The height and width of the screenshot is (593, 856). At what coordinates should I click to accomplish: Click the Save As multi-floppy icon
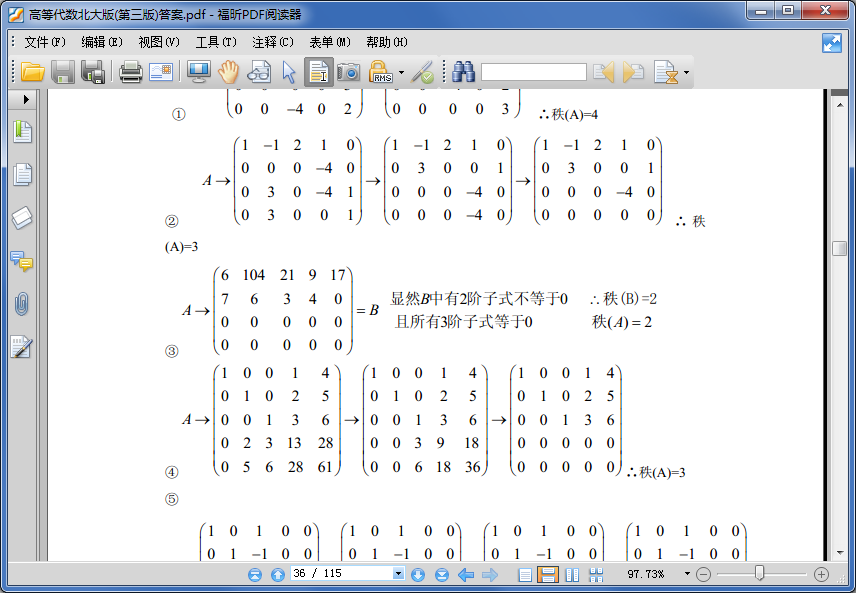point(93,72)
